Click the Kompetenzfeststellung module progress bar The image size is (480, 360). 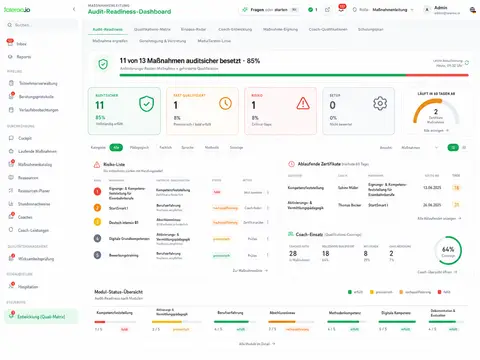[115, 322]
